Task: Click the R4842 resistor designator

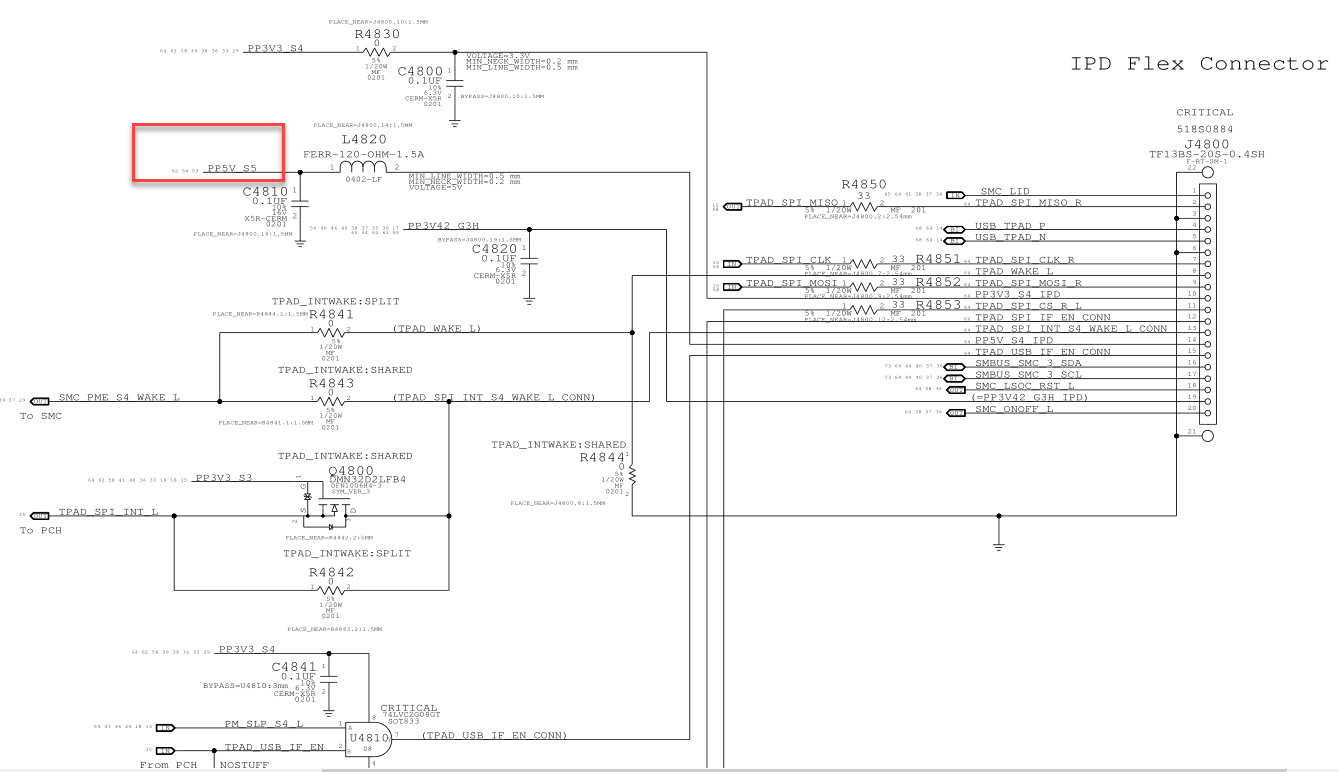Action: [332, 573]
